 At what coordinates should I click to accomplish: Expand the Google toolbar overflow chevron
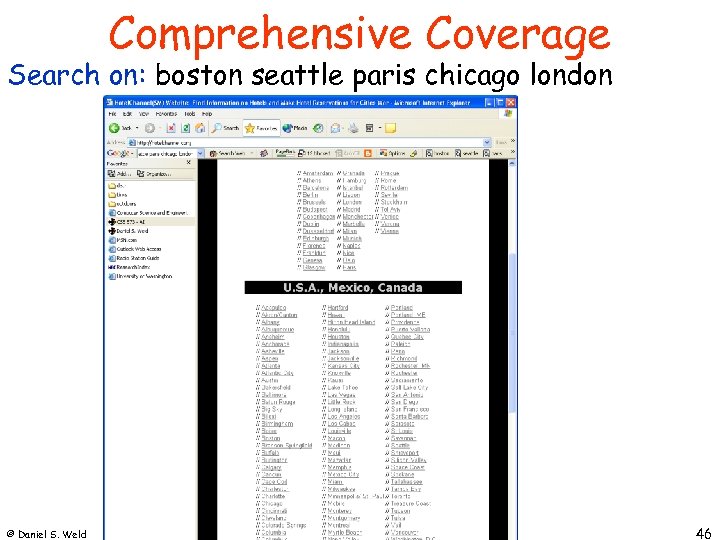pos(513,152)
